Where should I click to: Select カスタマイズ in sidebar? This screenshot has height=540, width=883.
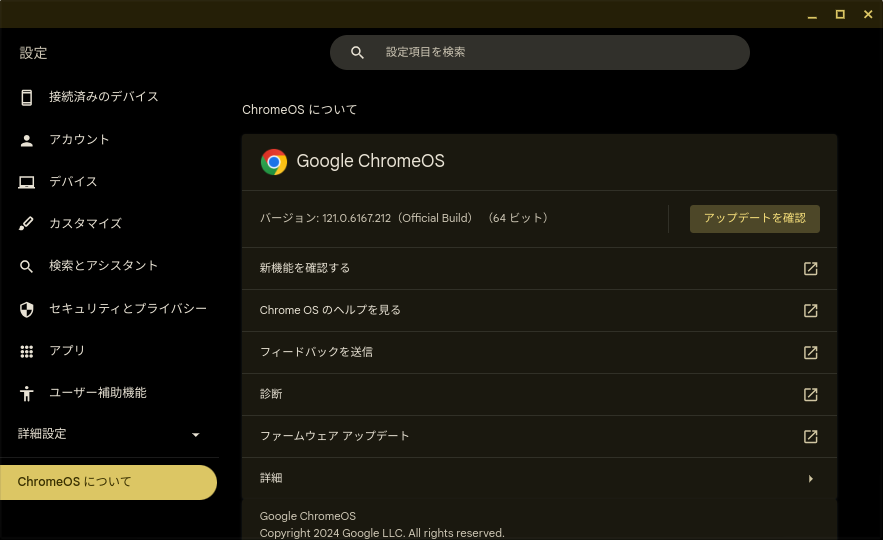click(x=85, y=224)
